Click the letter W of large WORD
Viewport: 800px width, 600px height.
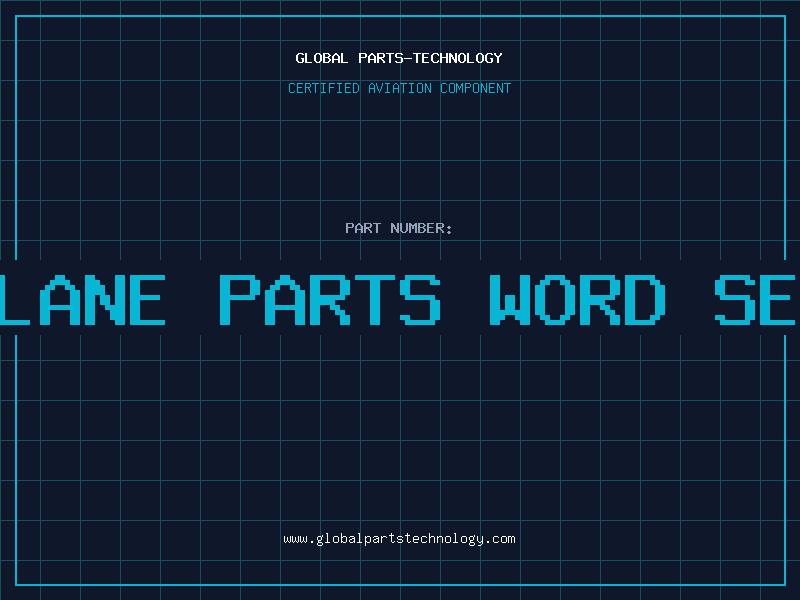(510, 300)
